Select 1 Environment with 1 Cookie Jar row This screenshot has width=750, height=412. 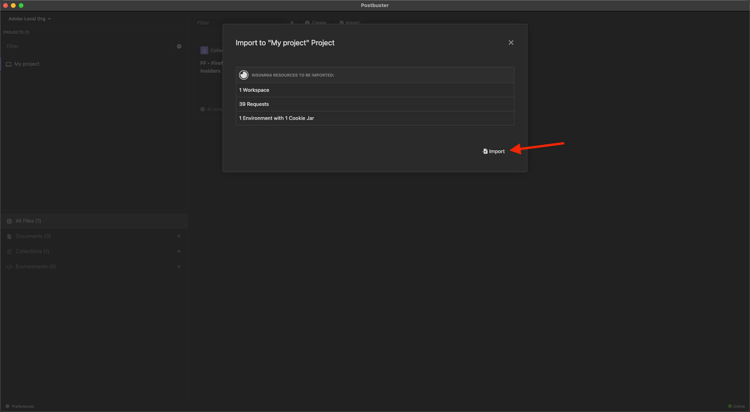pyautogui.click(x=375, y=118)
